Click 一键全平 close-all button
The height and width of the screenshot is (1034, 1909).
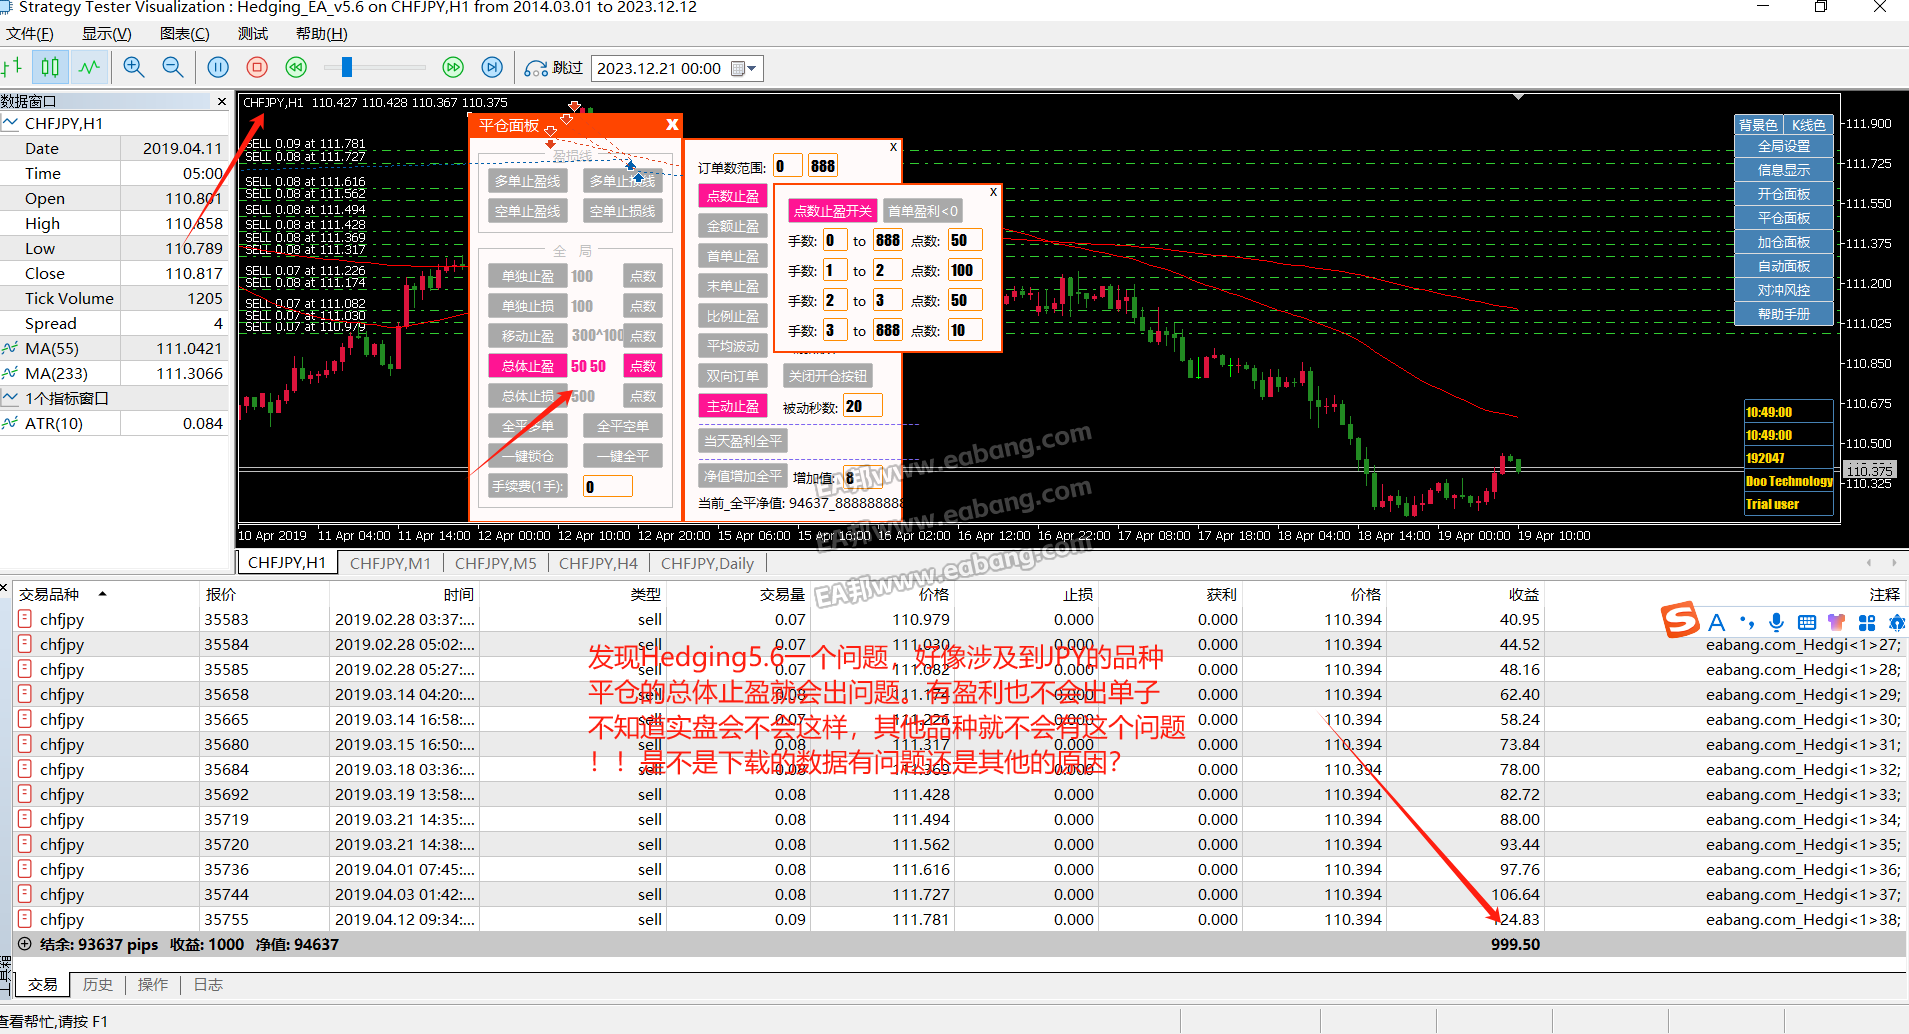click(x=622, y=456)
